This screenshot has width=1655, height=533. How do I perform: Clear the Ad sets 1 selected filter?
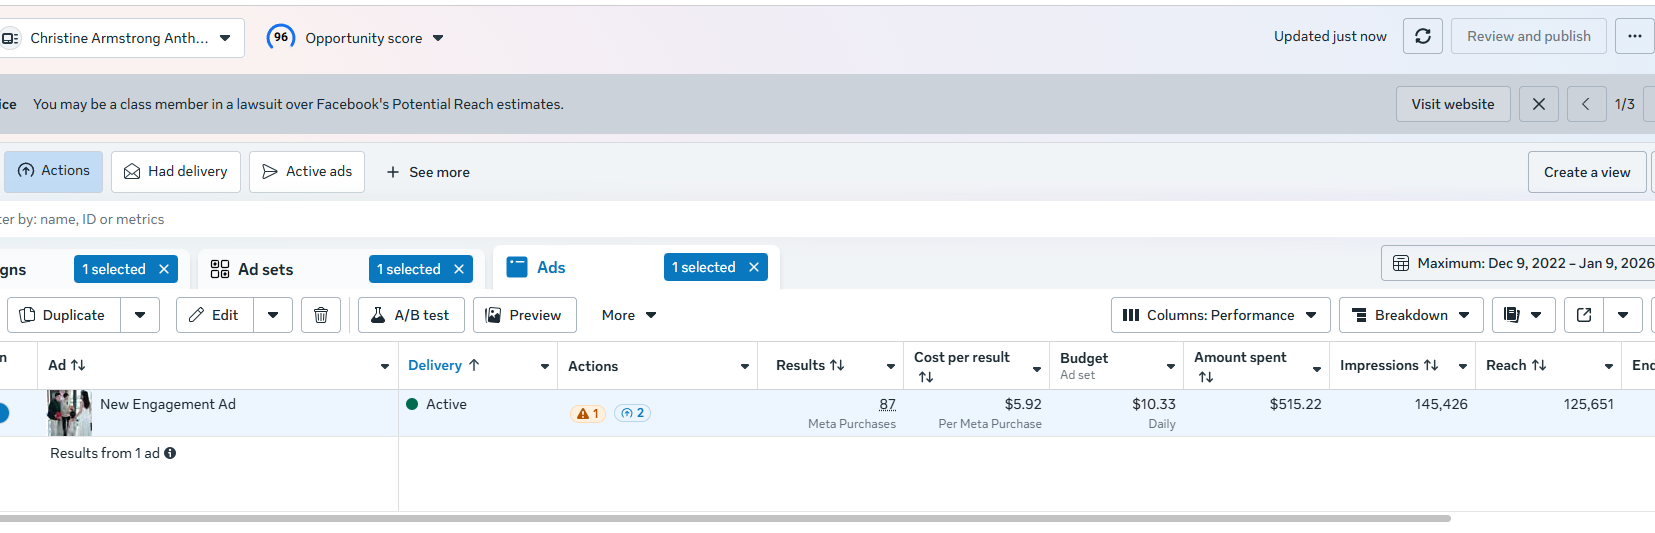coord(459,269)
